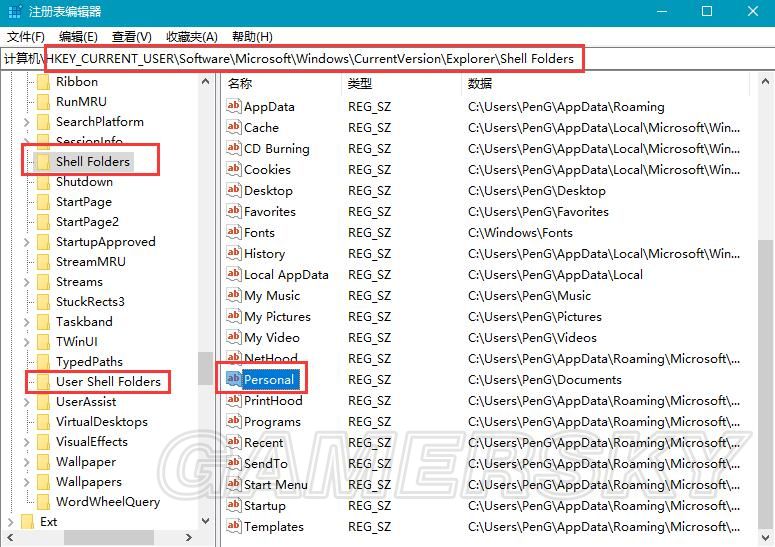Click the Fonts string value icon

[x=233, y=232]
